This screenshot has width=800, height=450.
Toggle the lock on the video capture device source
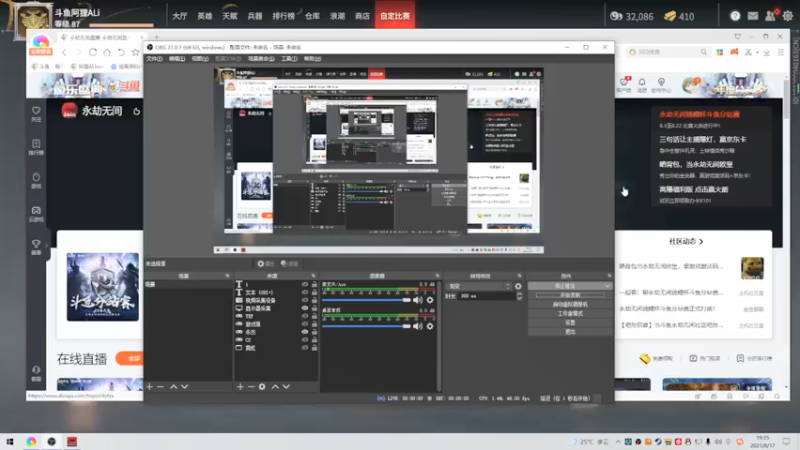[x=314, y=300]
